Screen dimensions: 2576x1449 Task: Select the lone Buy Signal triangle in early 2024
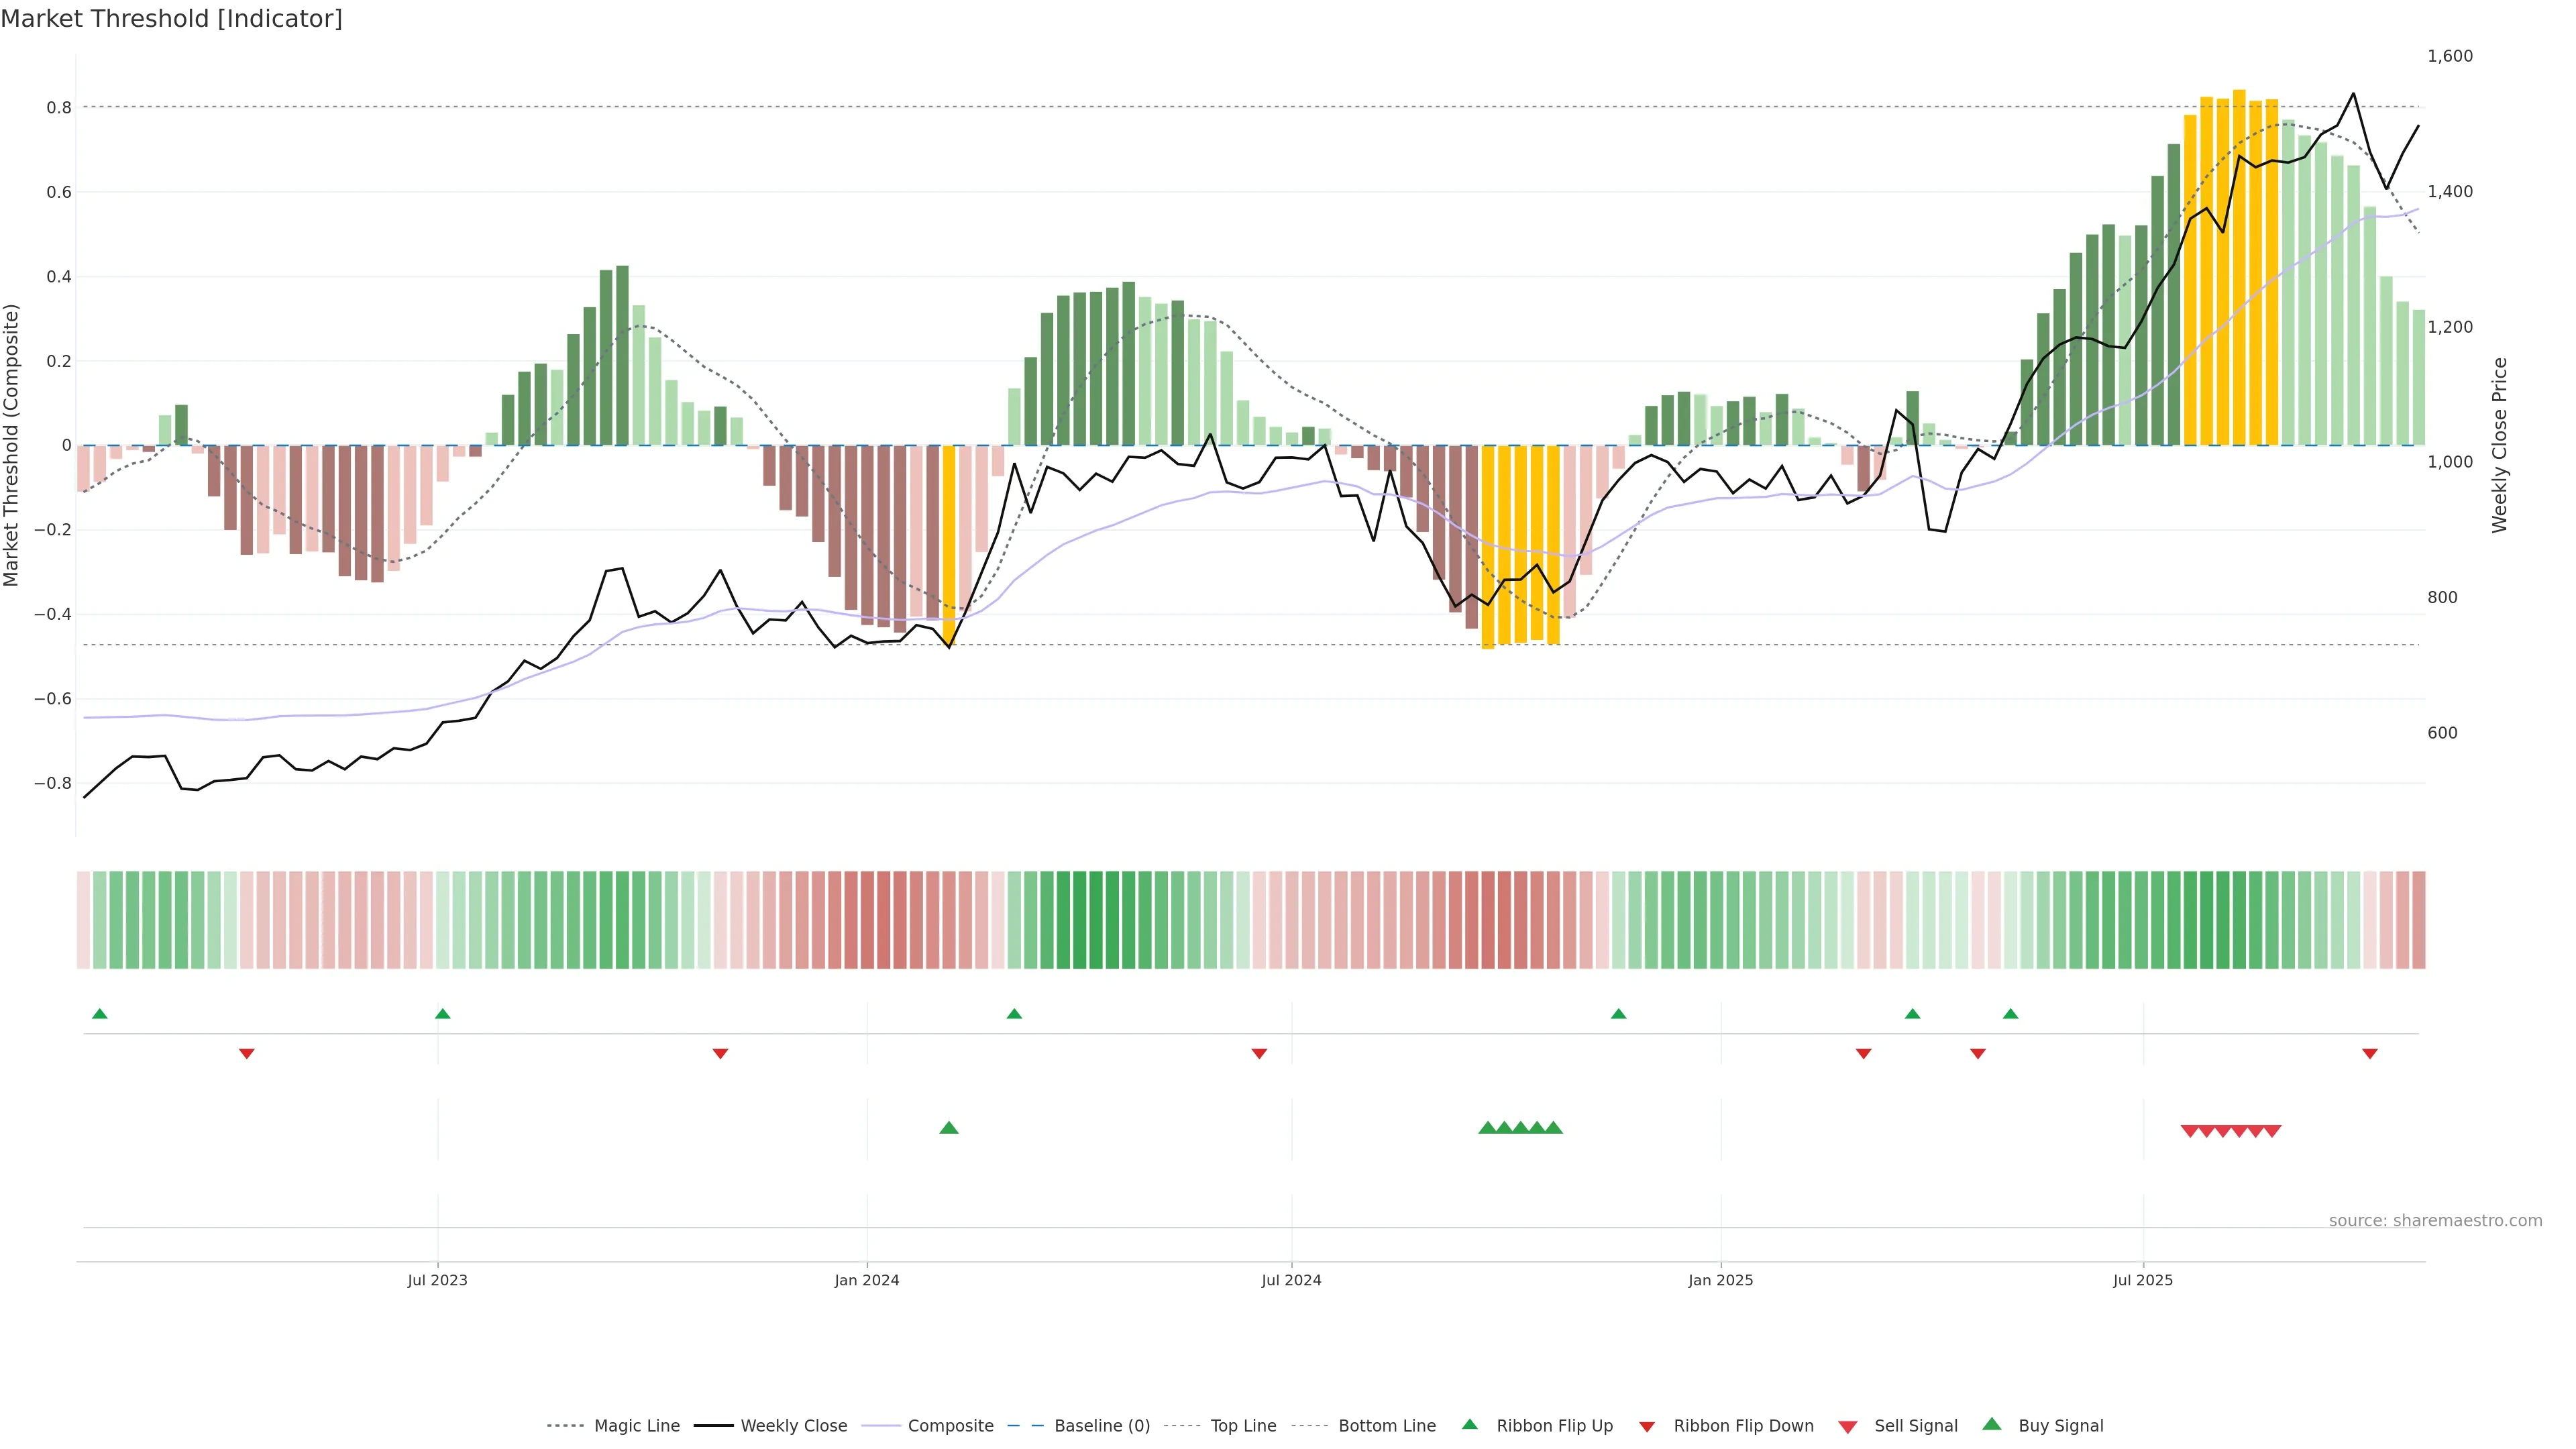(949, 1128)
